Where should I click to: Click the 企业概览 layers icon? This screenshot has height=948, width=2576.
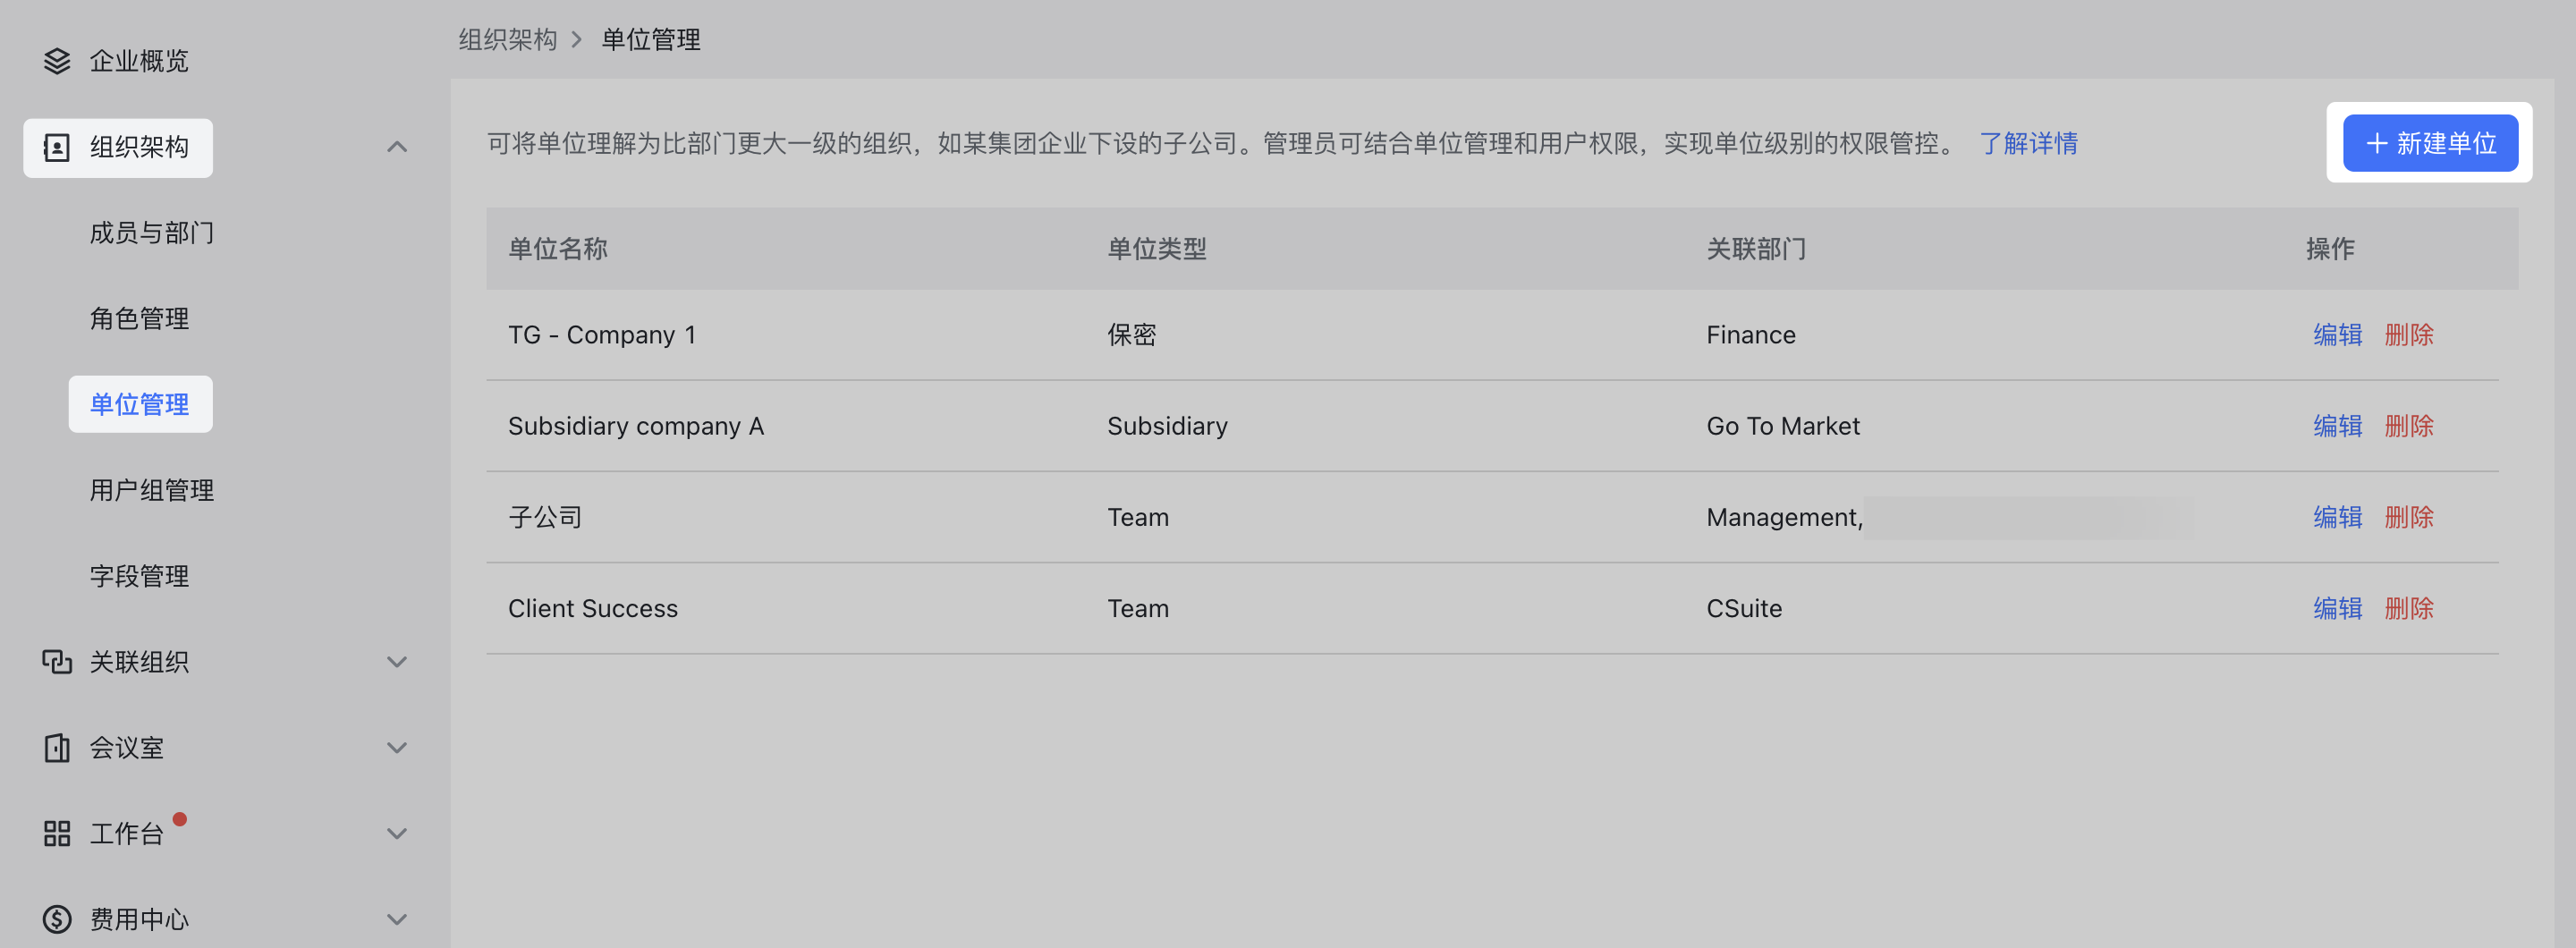point(57,61)
